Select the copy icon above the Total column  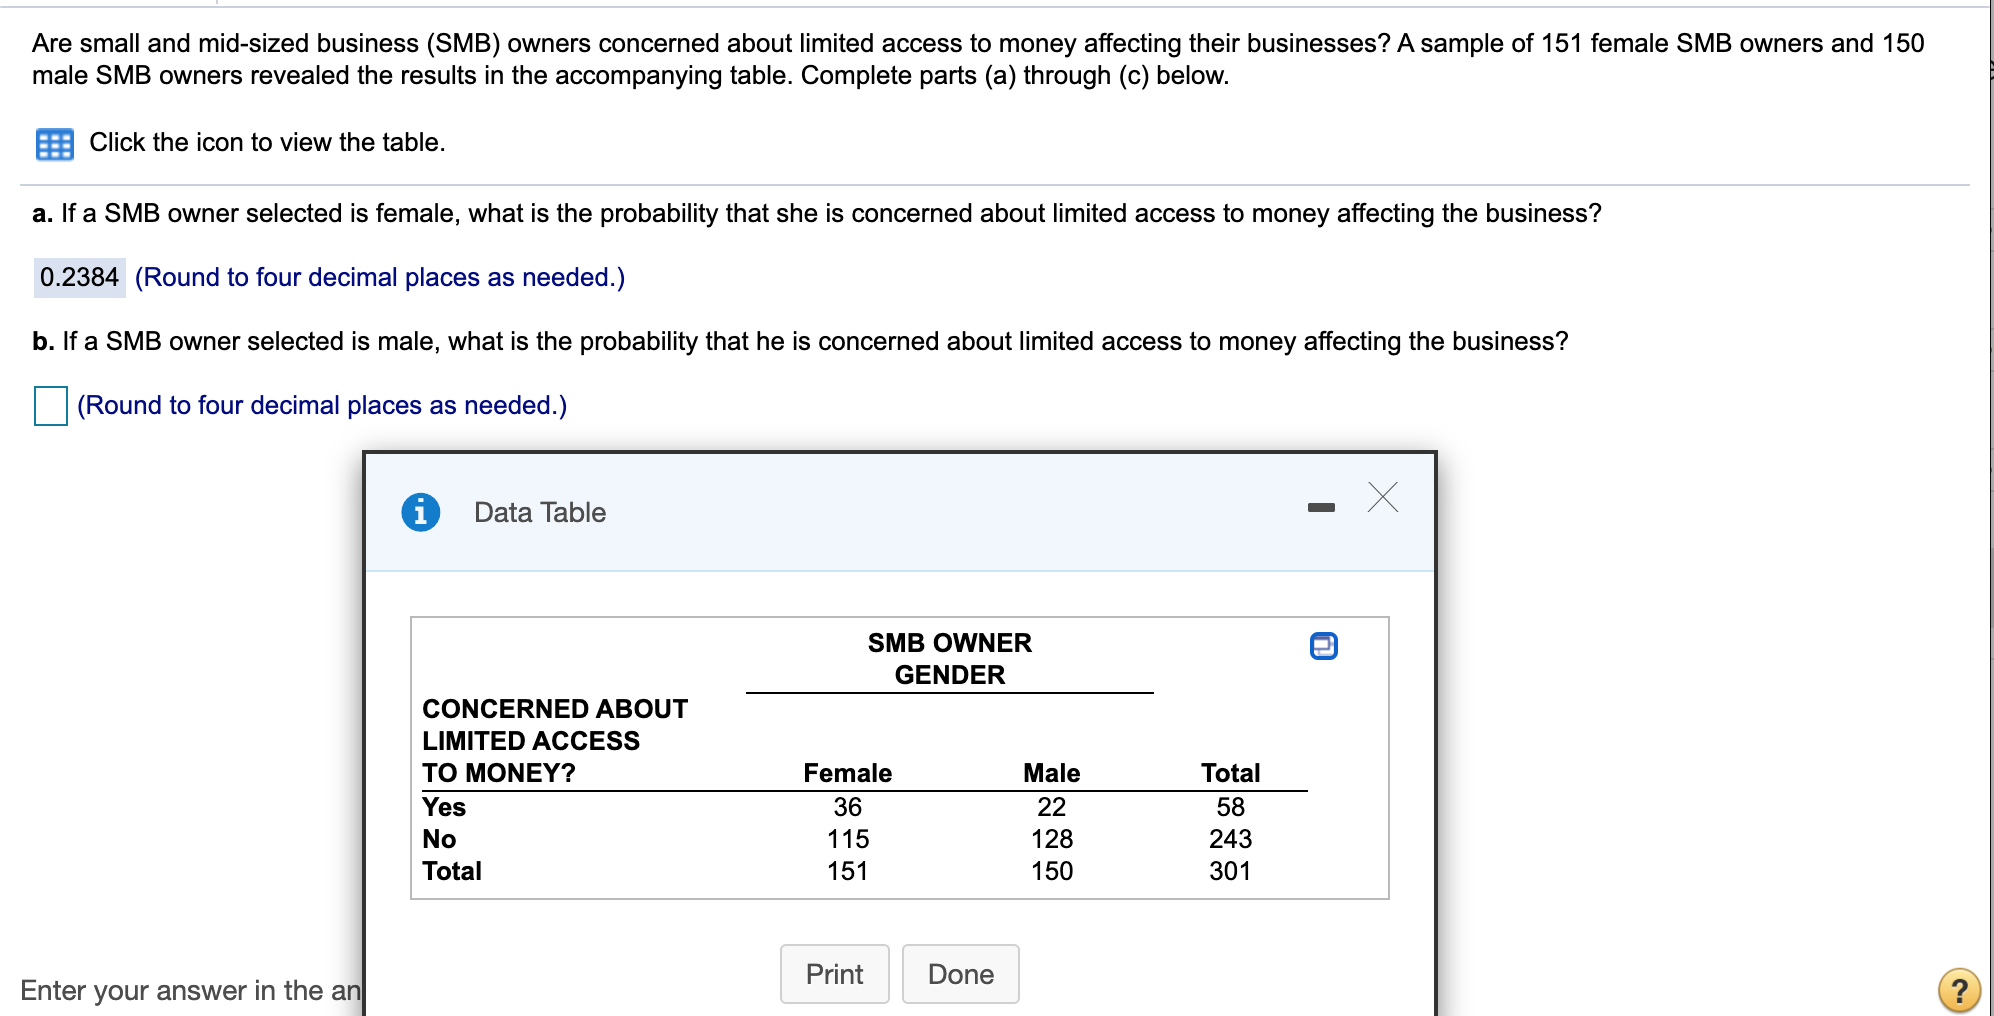click(x=1325, y=646)
